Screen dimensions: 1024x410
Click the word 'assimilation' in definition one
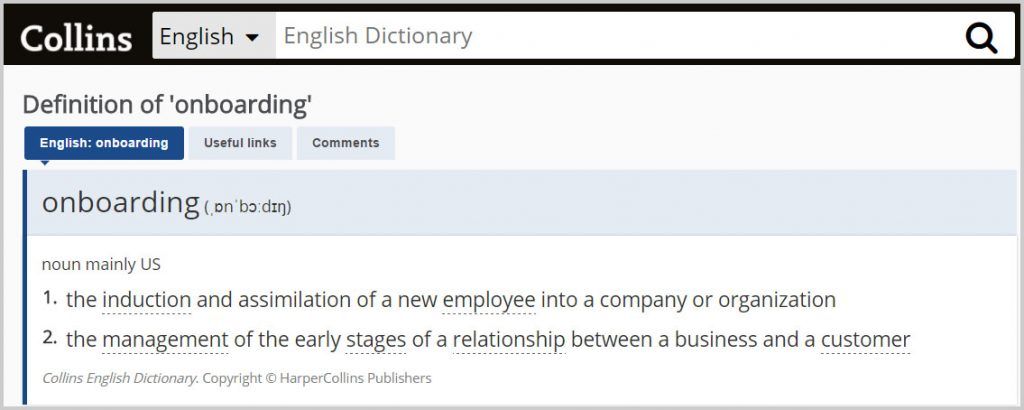click(305, 300)
